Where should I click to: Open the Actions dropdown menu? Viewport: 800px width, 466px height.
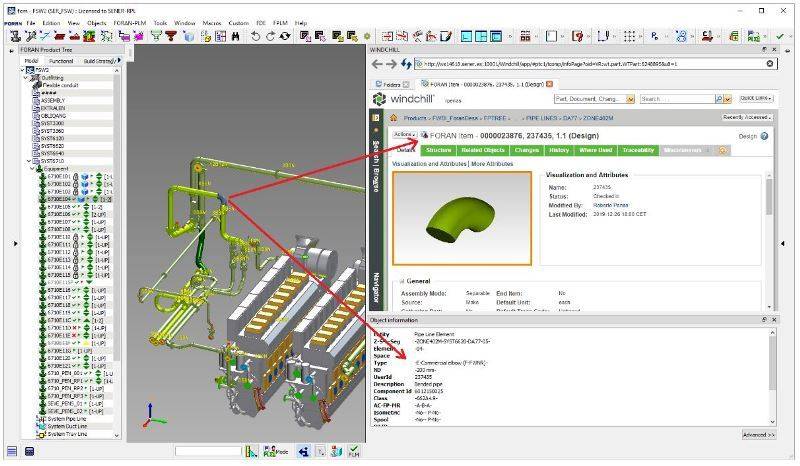pyautogui.click(x=404, y=134)
